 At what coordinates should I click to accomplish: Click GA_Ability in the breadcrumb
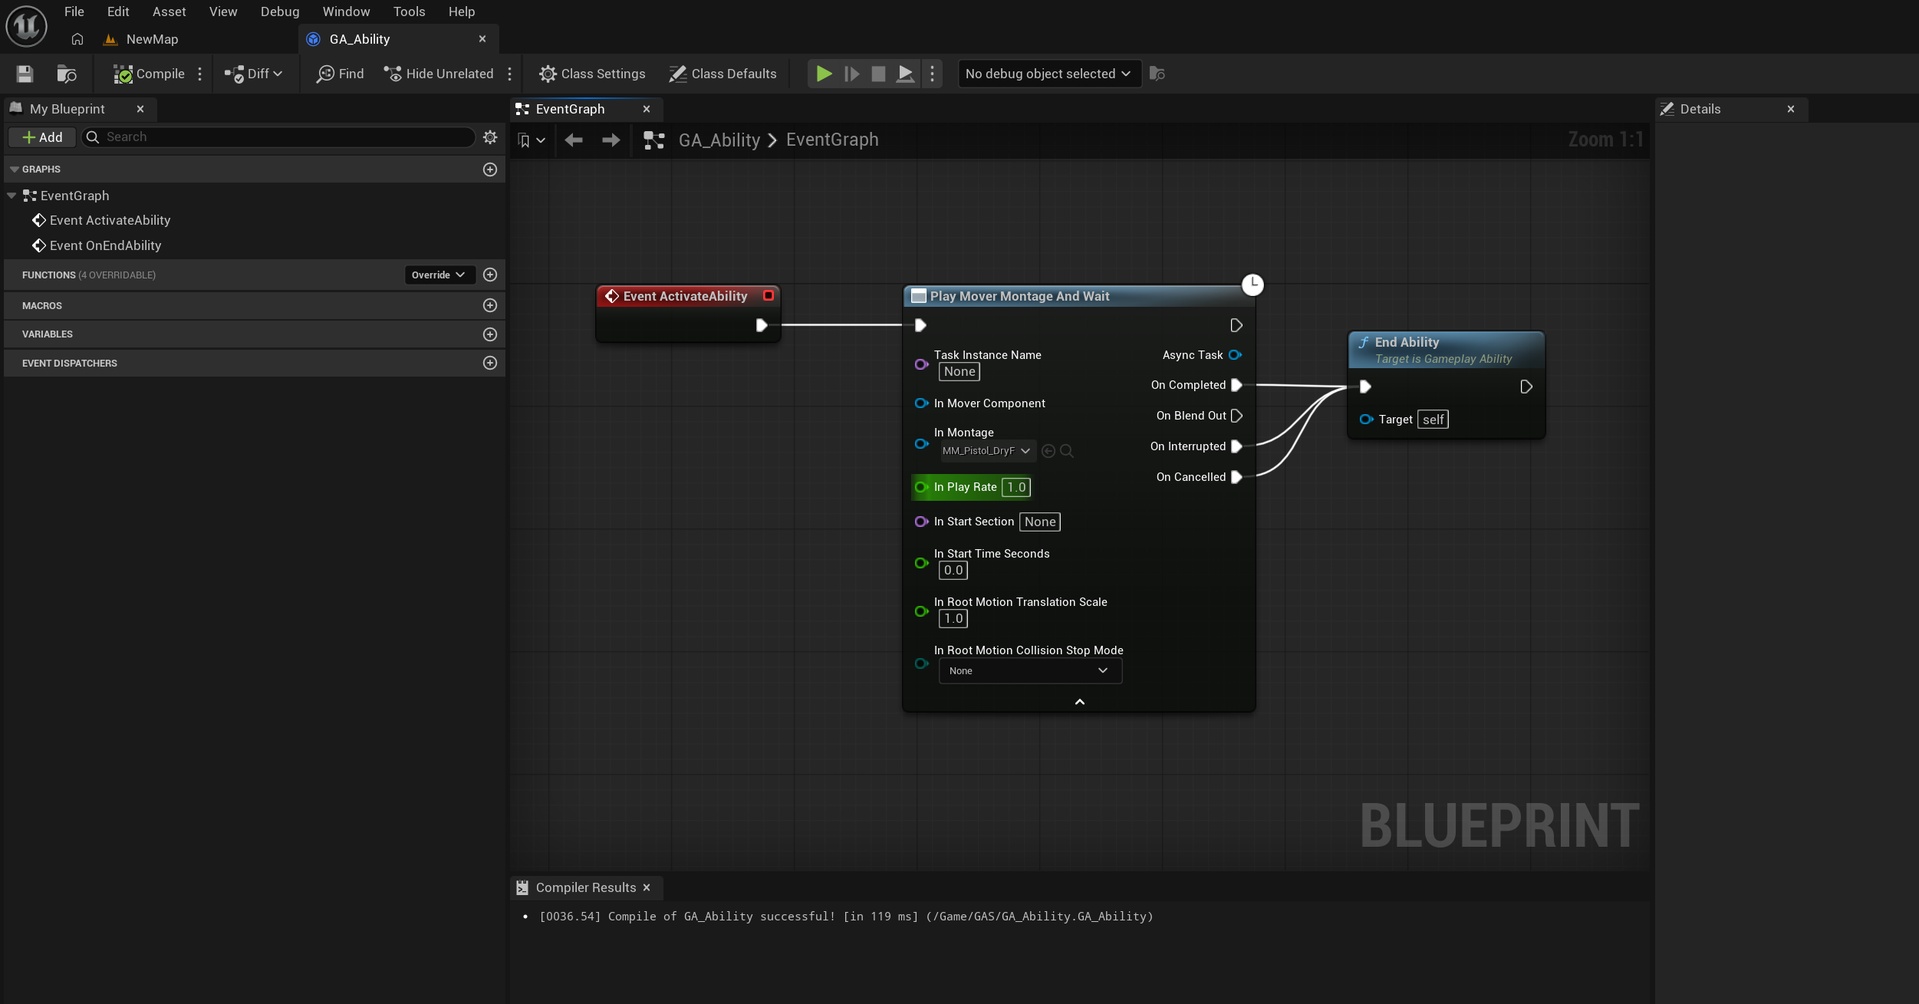point(719,140)
